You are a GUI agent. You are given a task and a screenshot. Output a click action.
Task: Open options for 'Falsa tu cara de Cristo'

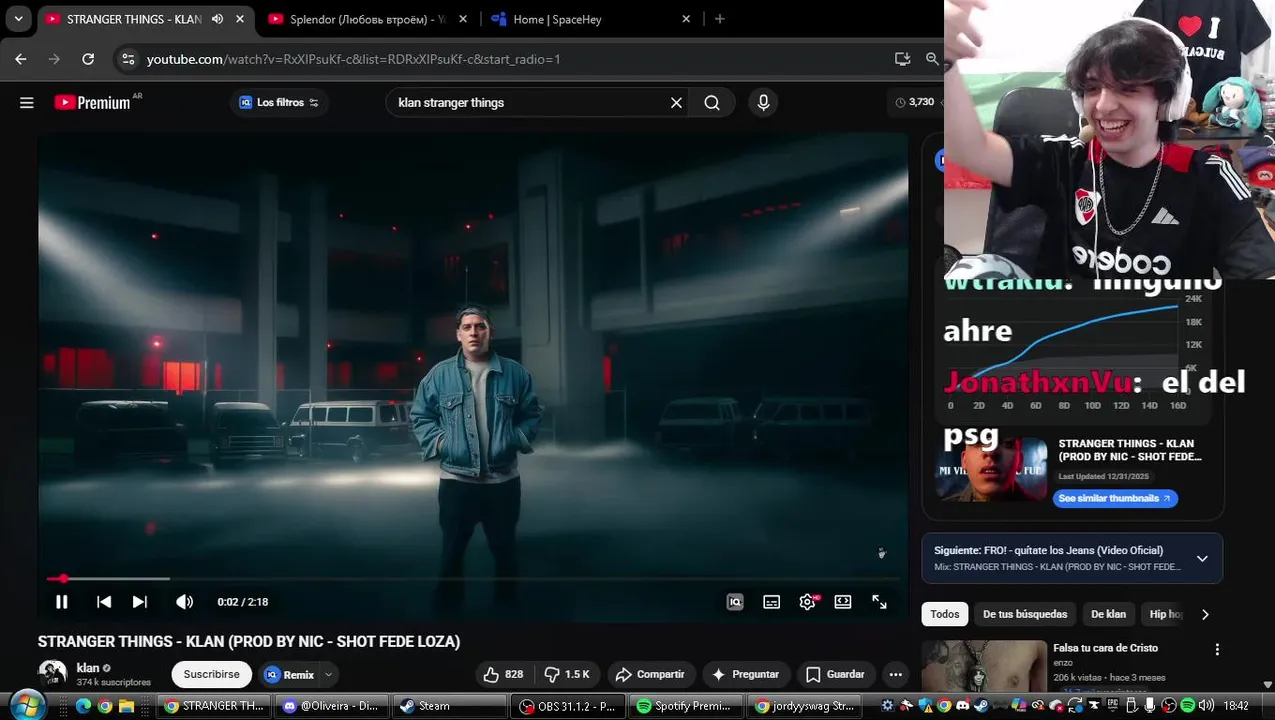(x=1217, y=649)
